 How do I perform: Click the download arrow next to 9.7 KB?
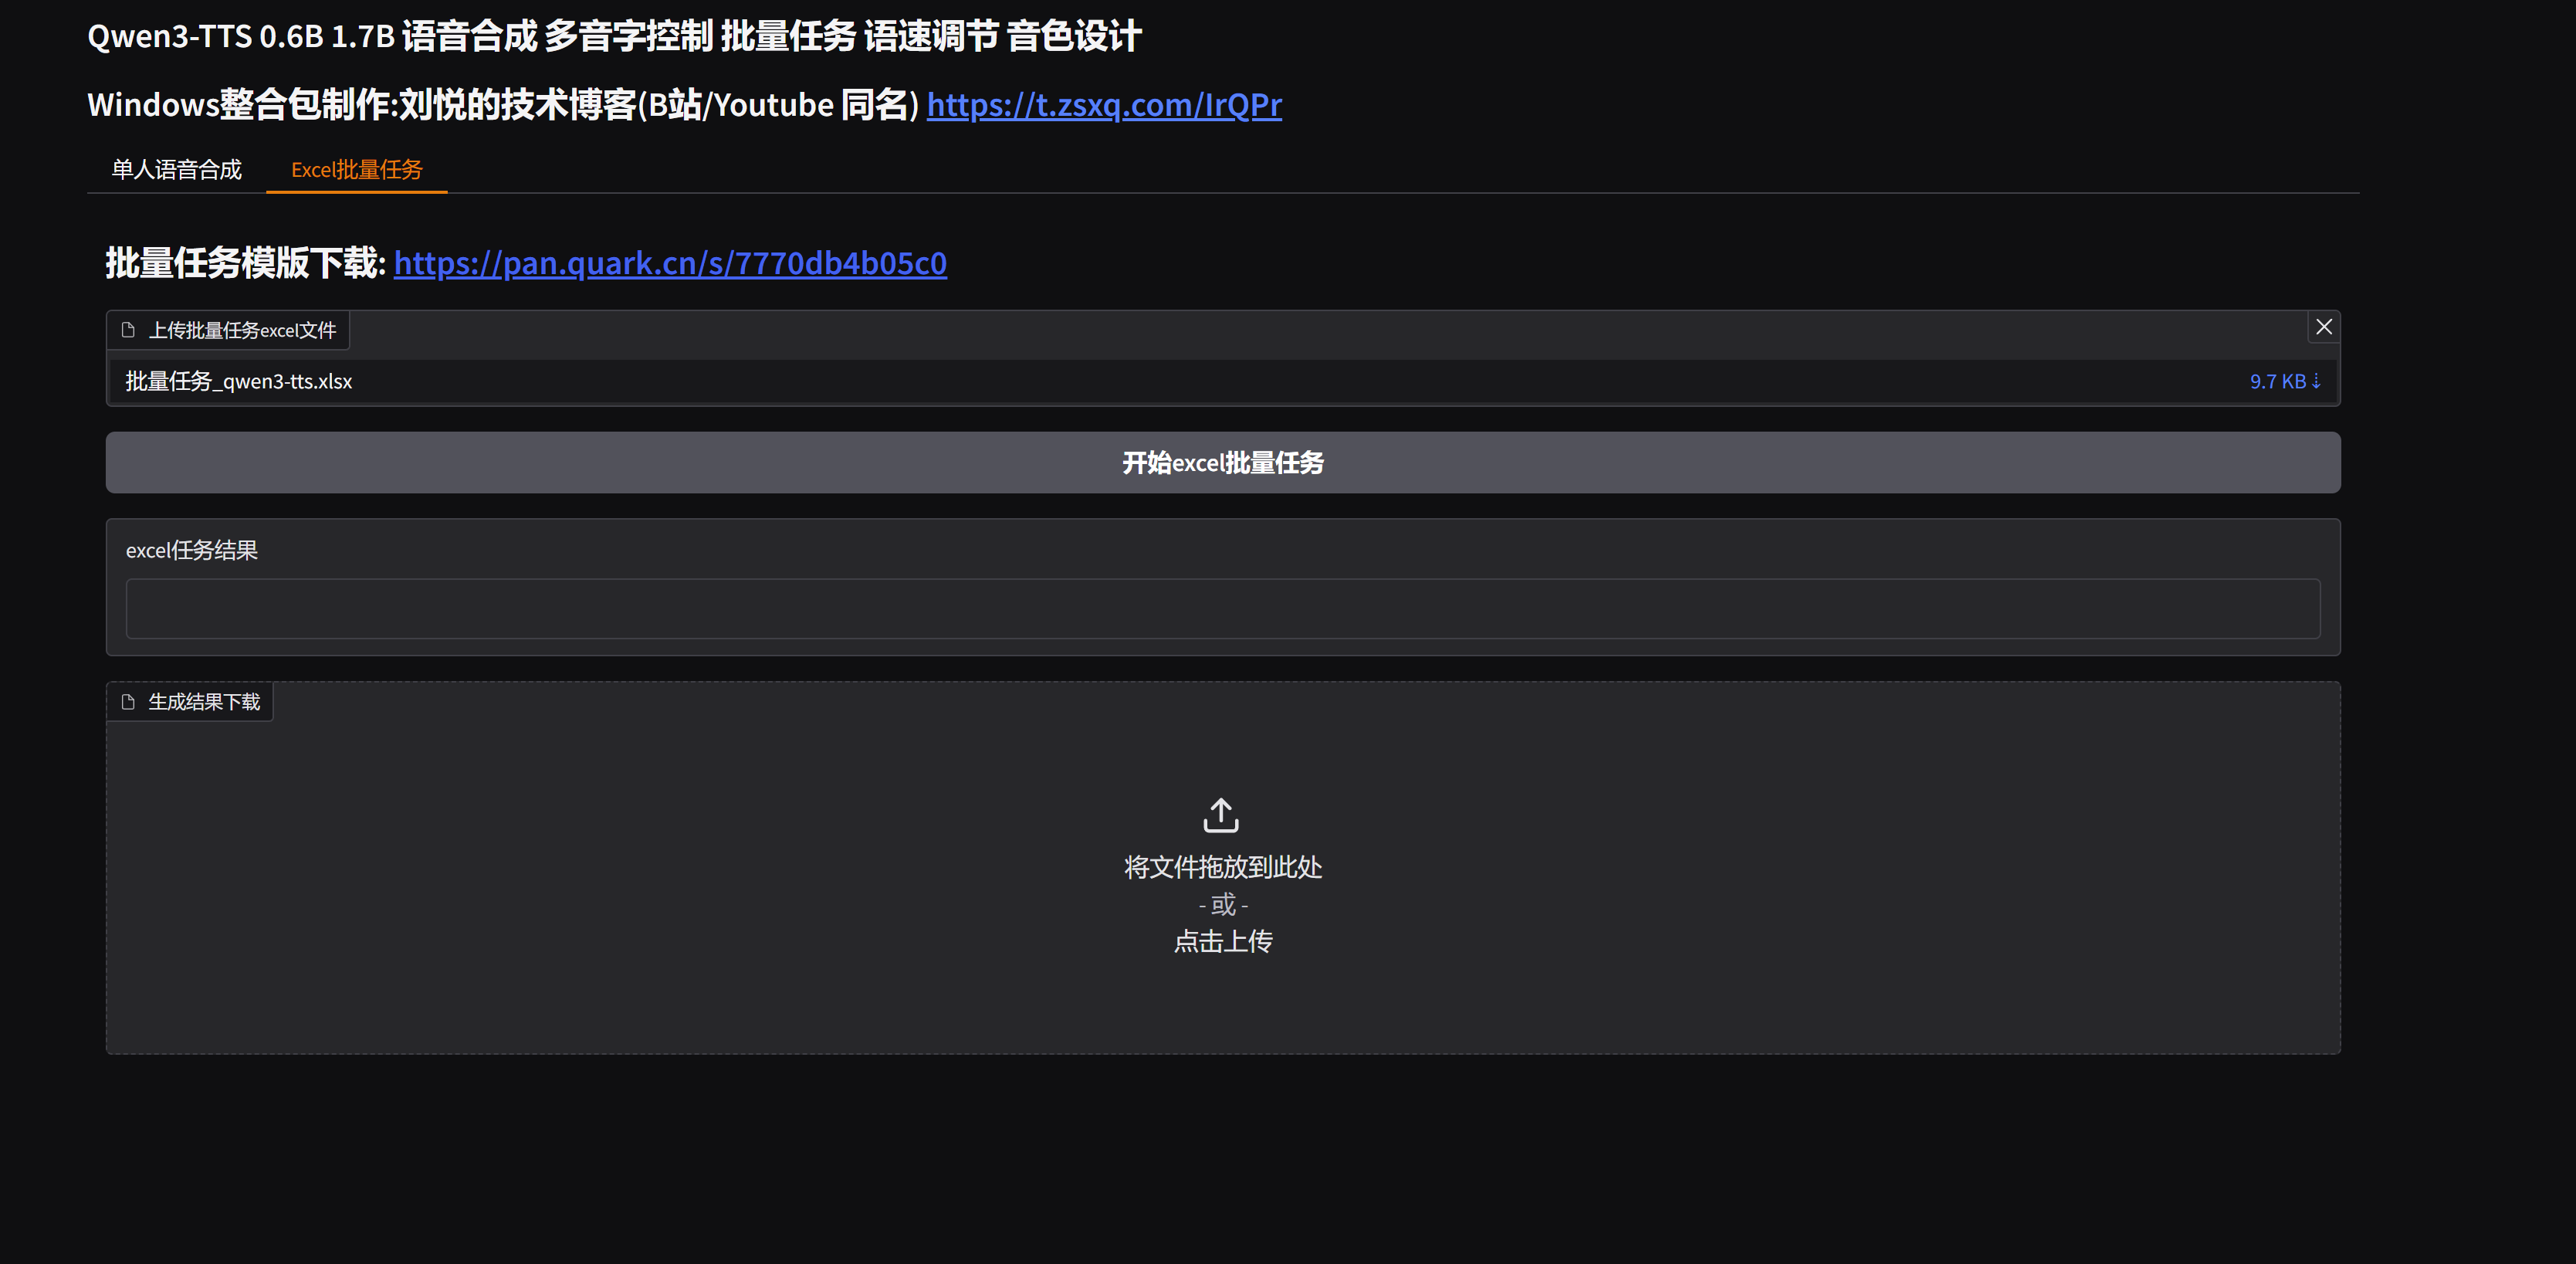tap(2318, 381)
